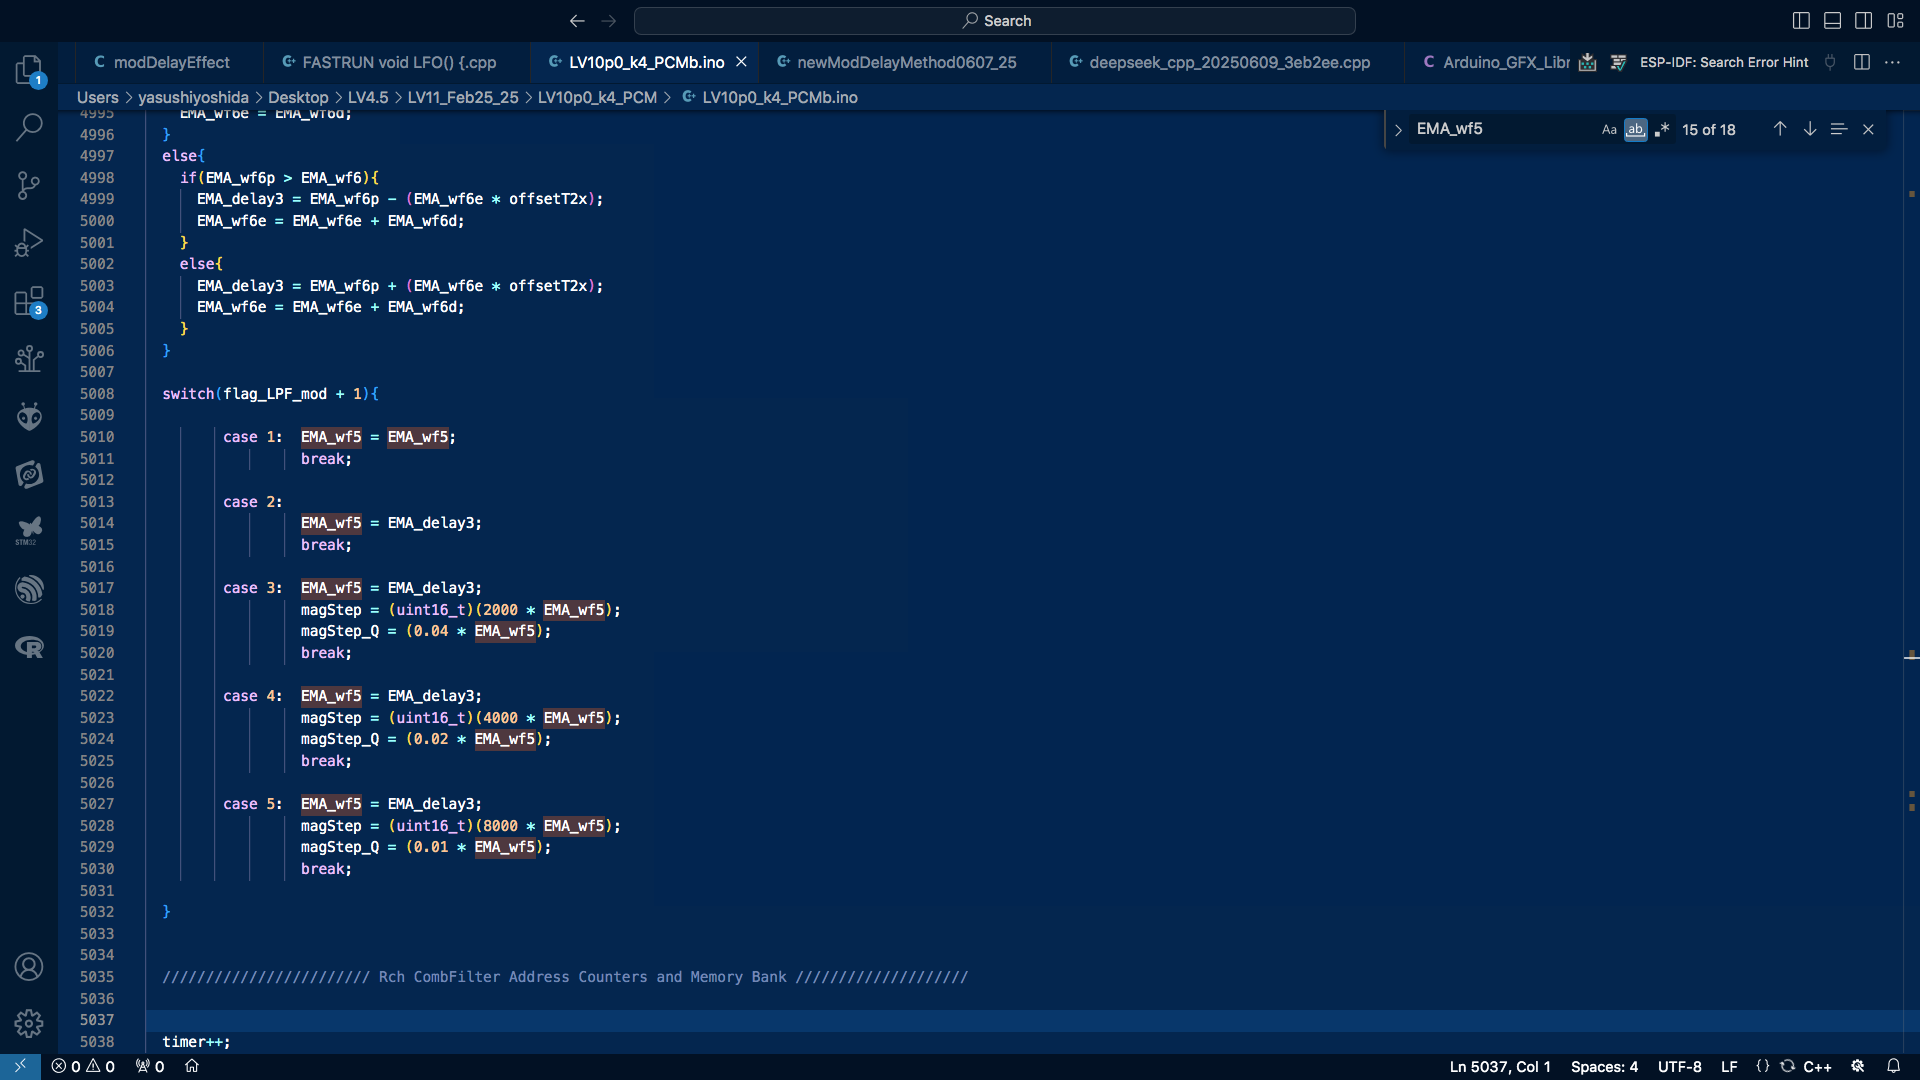The image size is (1920, 1080).
Task: Expand the replace field in find widget
Action: pyautogui.click(x=1398, y=130)
